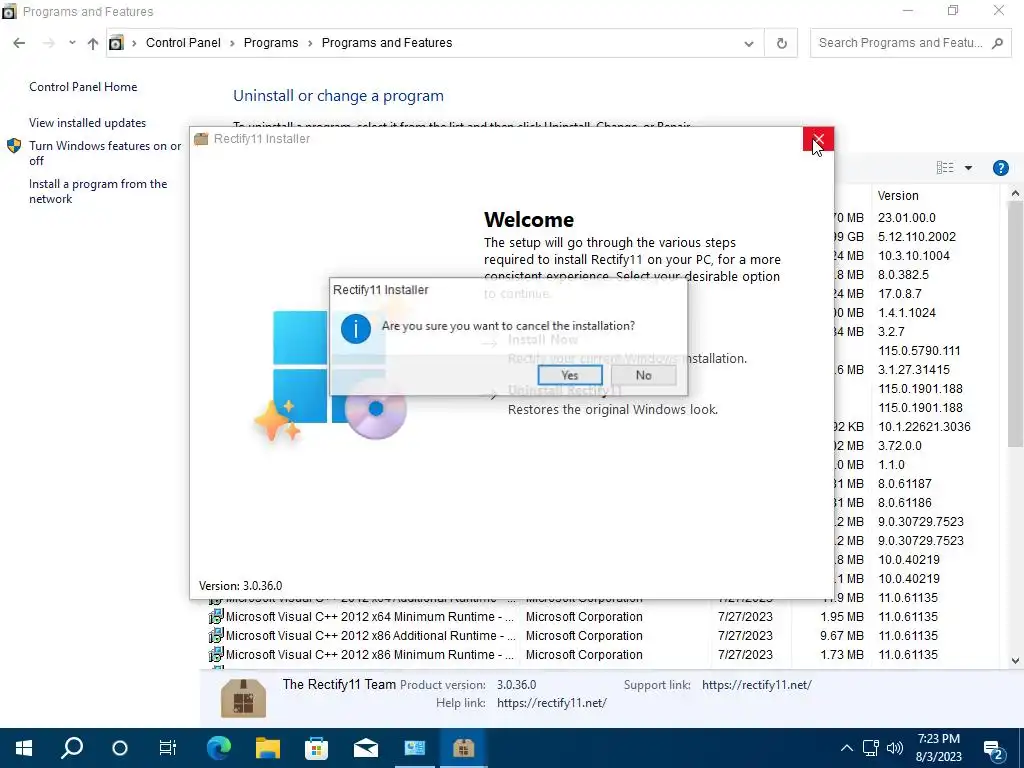Select Control Panel breadcrumb
The image size is (1024, 768).
183,42
